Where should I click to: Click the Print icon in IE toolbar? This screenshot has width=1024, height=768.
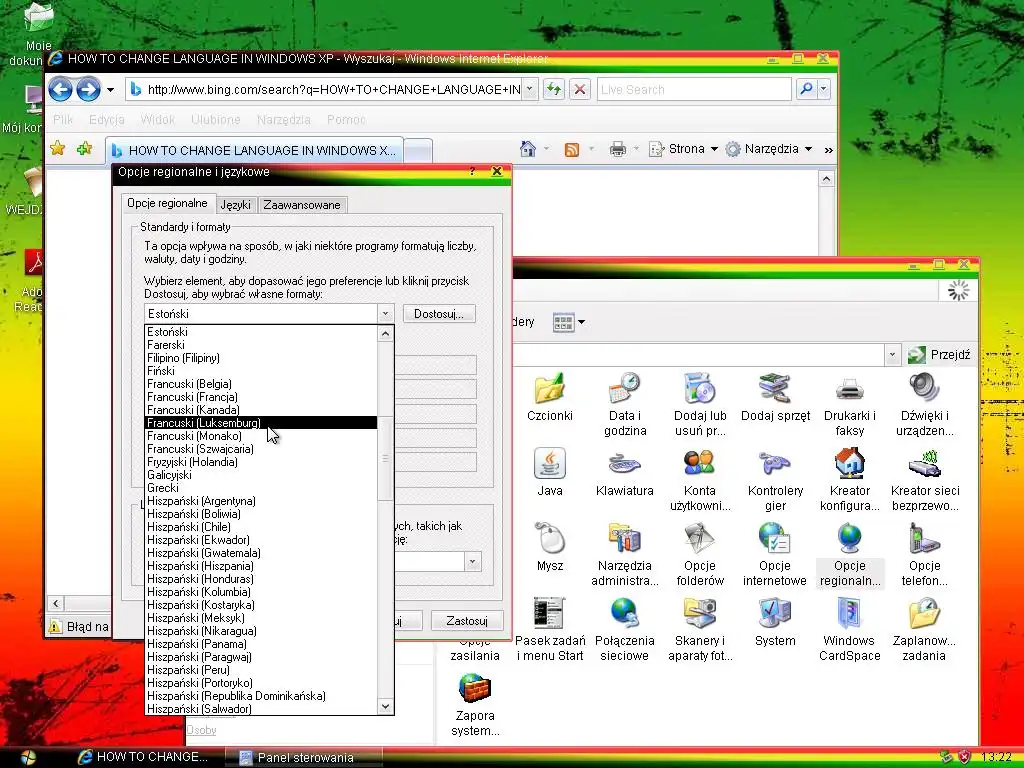pyautogui.click(x=617, y=150)
